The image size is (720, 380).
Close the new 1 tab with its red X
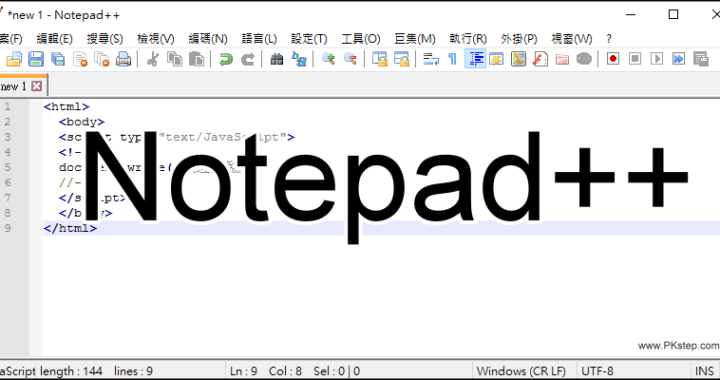tap(36, 86)
